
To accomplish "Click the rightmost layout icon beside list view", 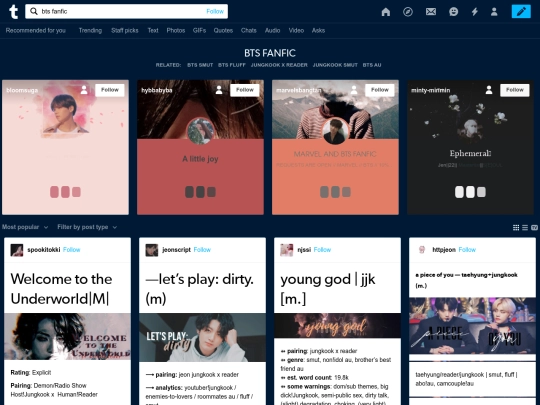I will [534, 227].
